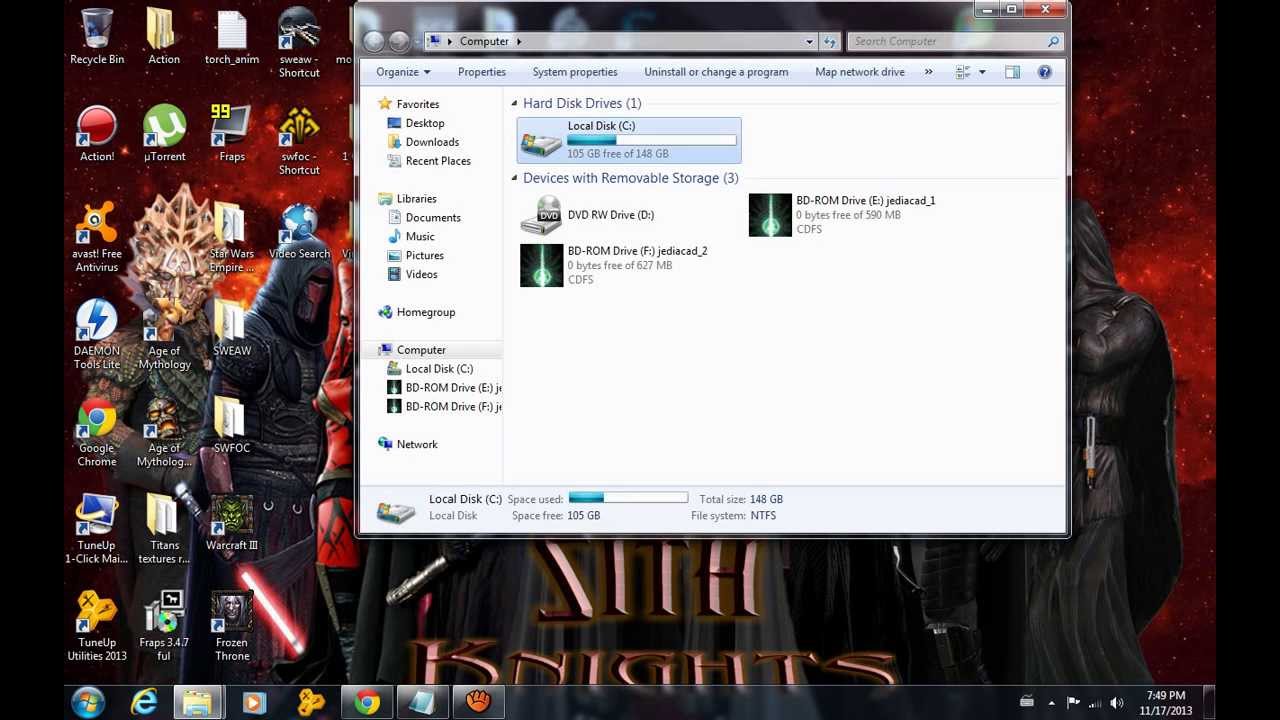Open Recent Places in sidebar
1280x720 pixels.
tap(429, 161)
